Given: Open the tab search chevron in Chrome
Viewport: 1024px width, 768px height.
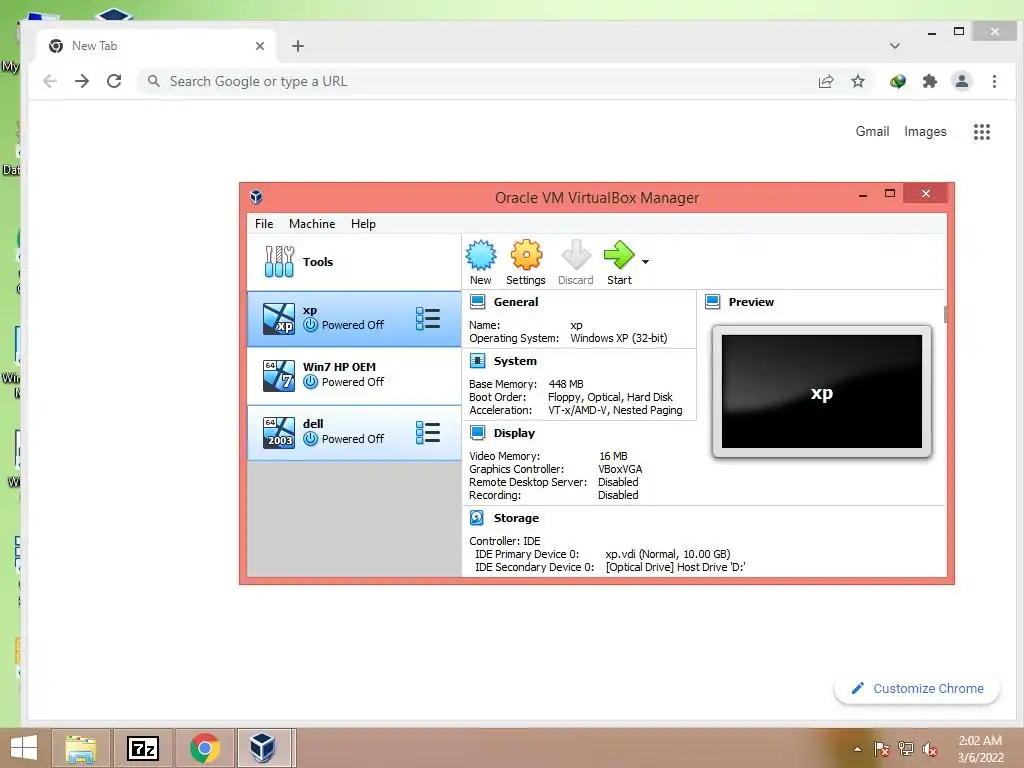Looking at the screenshot, I should point(895,46).
